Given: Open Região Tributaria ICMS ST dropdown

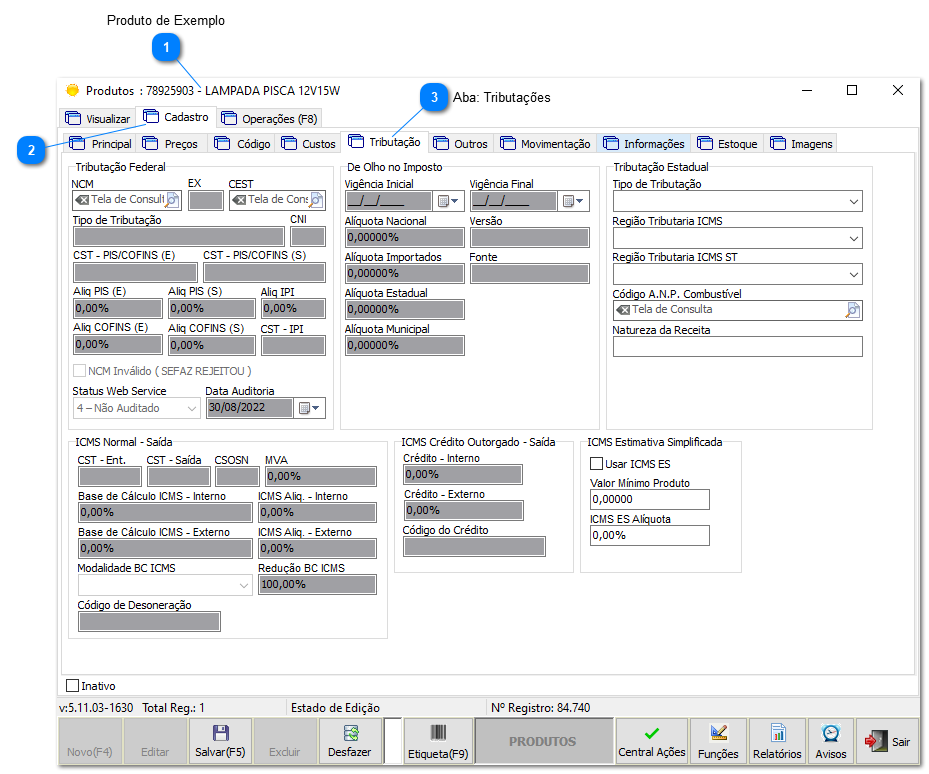Looking at the screenshot, I should pyautogui.click(x=853, y=274).
